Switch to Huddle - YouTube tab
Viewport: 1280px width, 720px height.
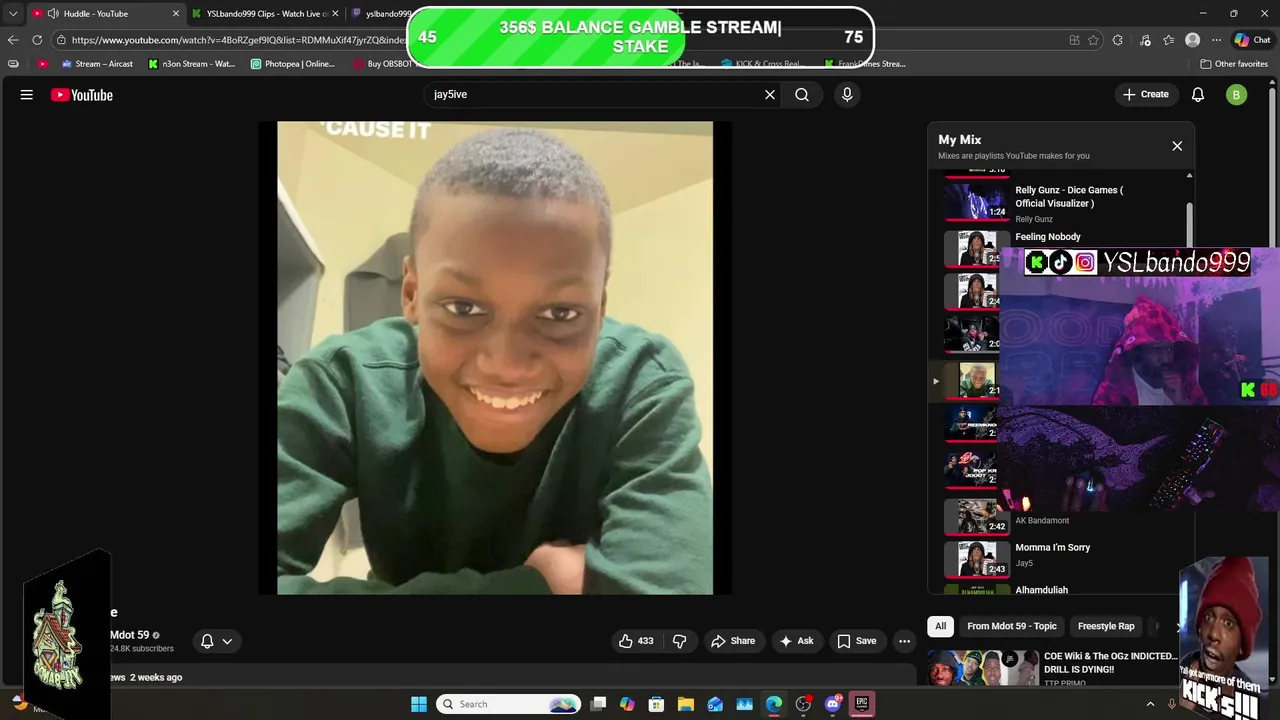pyautogui.click(x=106, y=14)
